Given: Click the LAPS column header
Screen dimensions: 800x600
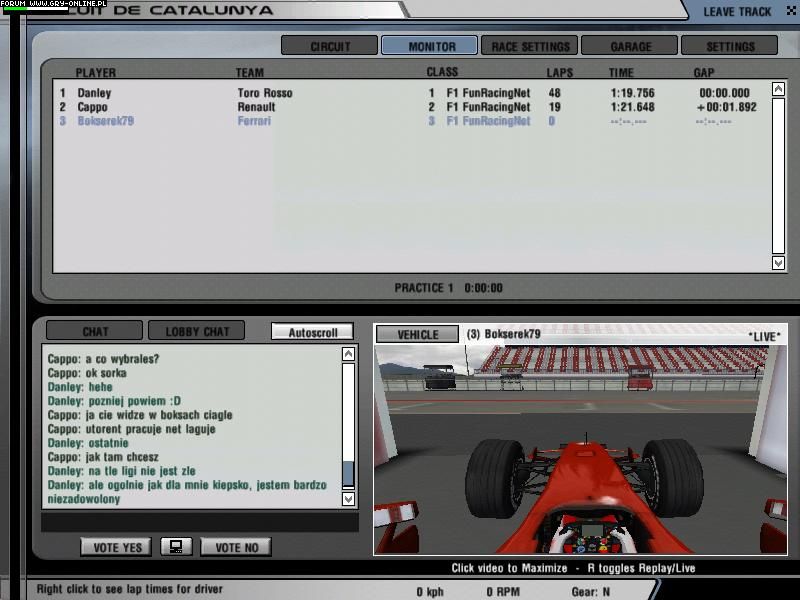Looking at the screenshot, I should click(x=560, y=72).
